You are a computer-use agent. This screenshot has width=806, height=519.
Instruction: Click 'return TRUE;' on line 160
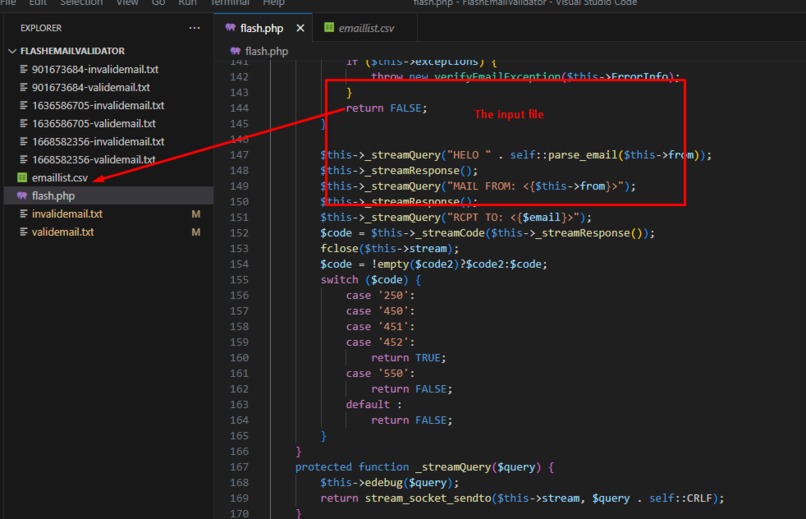tap(409, 358)
